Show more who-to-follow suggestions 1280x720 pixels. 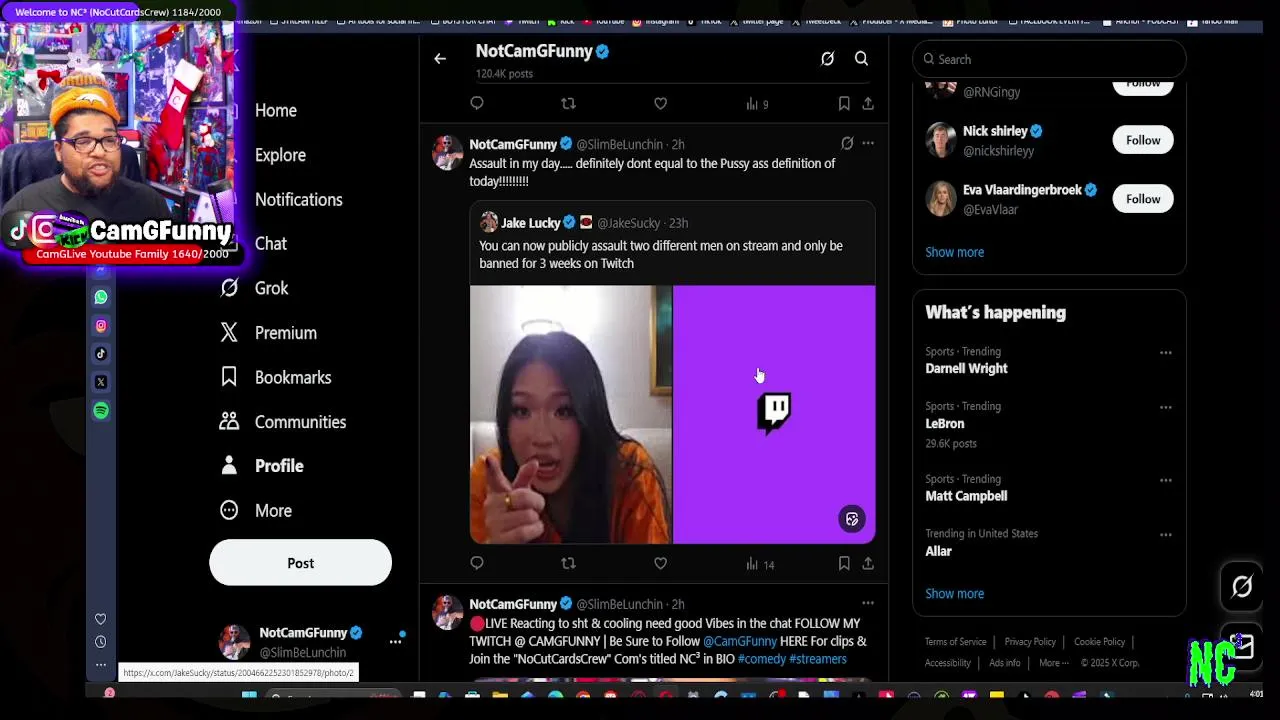(x=954, y=252)
